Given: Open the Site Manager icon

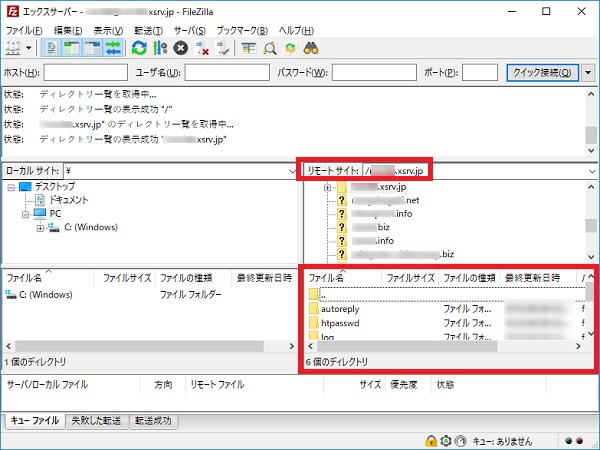Looking at the screenshot, I should pos(12,48).
